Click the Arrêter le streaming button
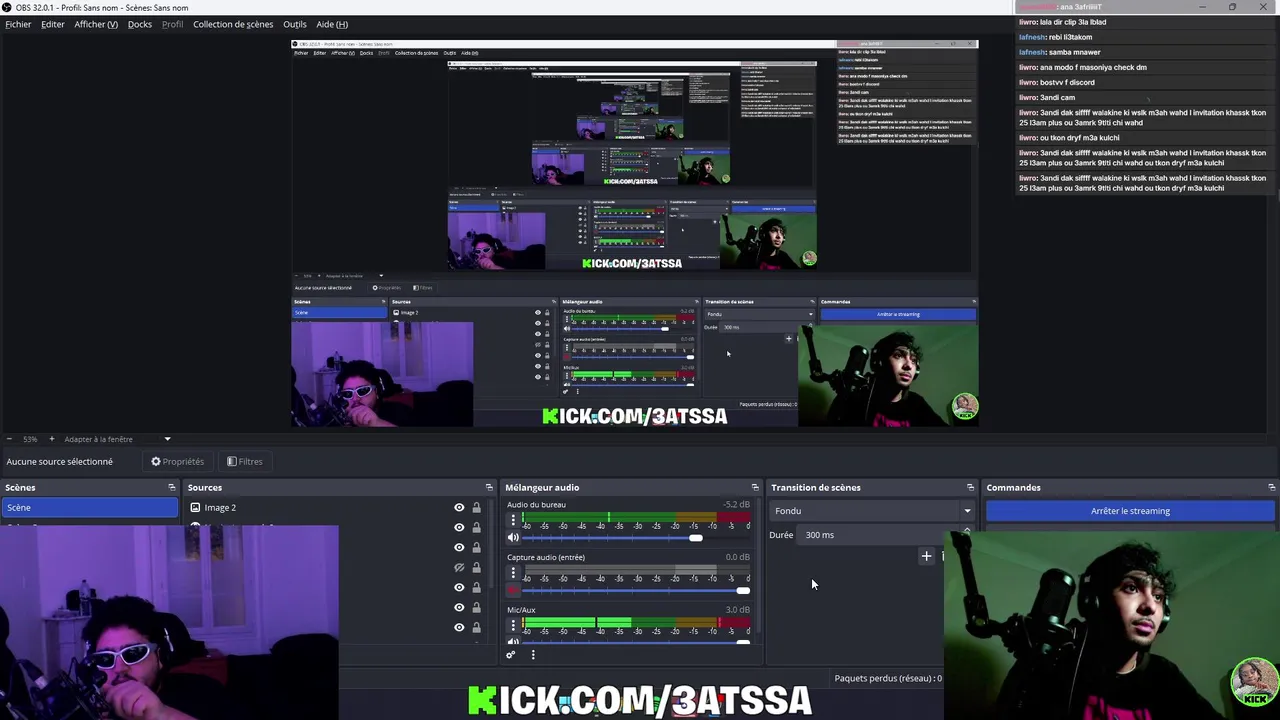Screen dimensions: 1280x720 click(1130, 511)
